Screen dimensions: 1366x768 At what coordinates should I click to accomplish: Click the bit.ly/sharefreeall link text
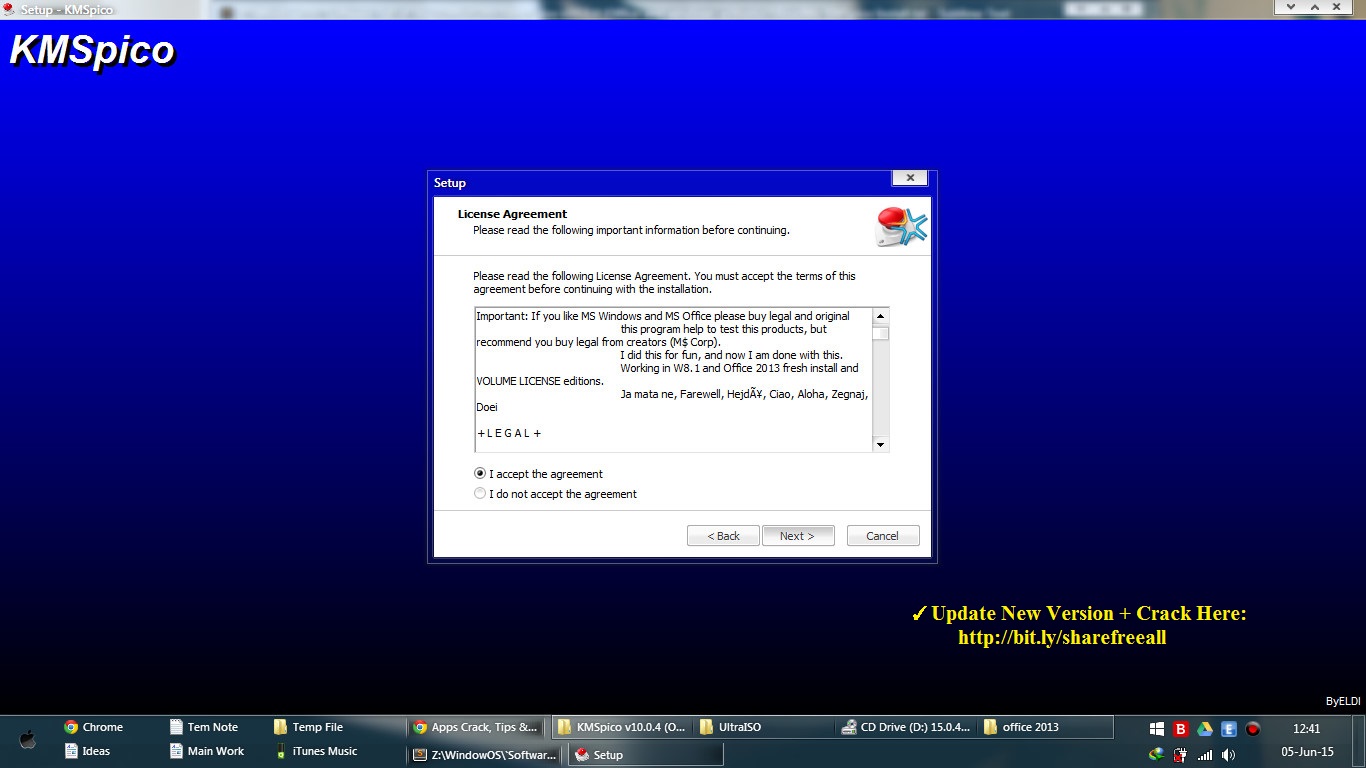[1062, 638]
